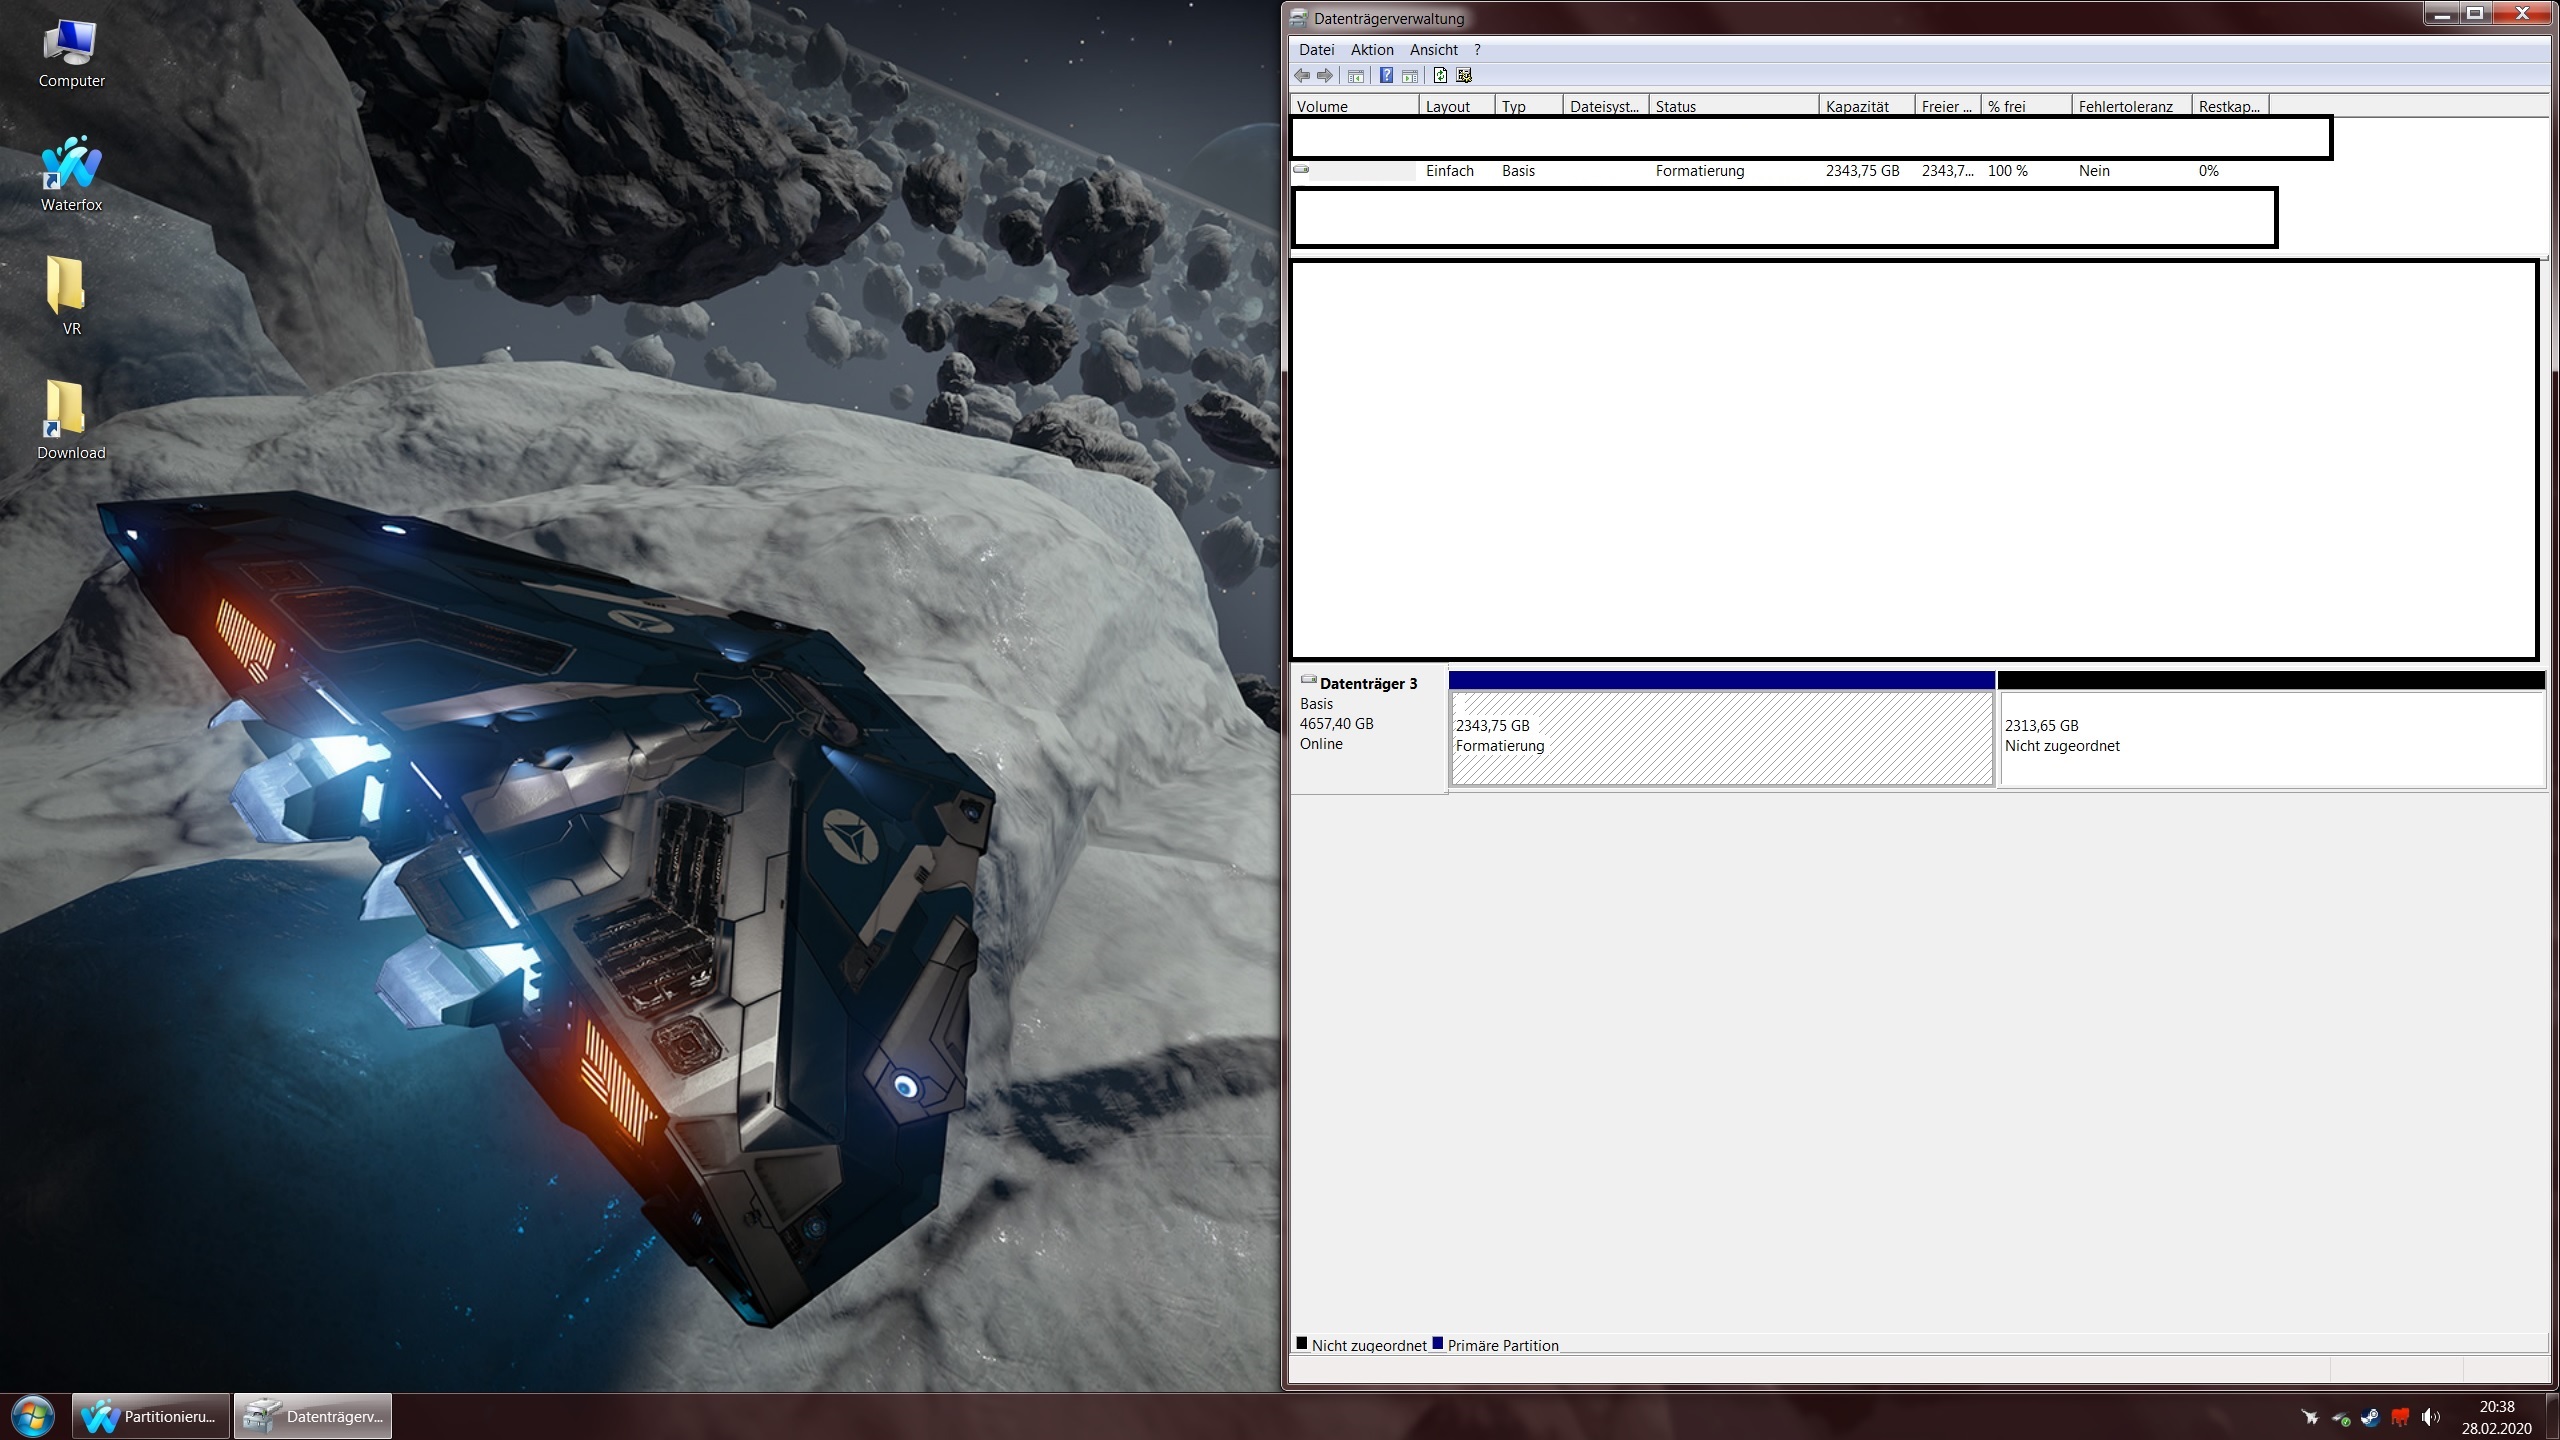Select the 2313,65 GB unallocated space

2270,738
